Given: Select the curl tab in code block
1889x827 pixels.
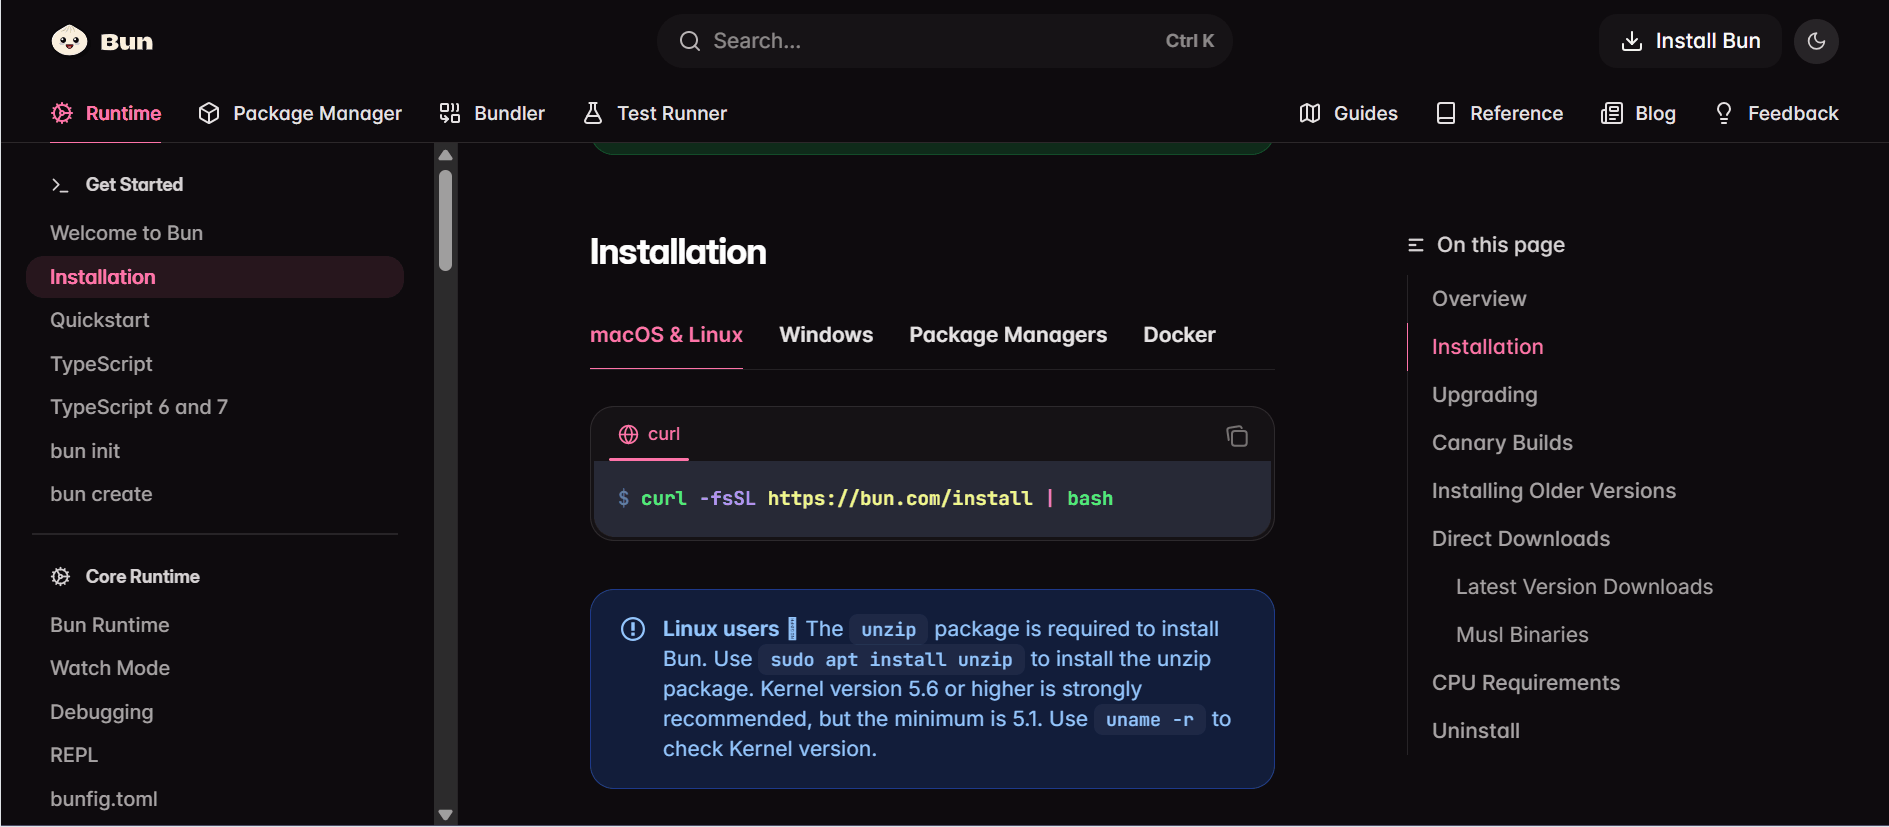Looking at the screenshot, I should click(650, 434).
